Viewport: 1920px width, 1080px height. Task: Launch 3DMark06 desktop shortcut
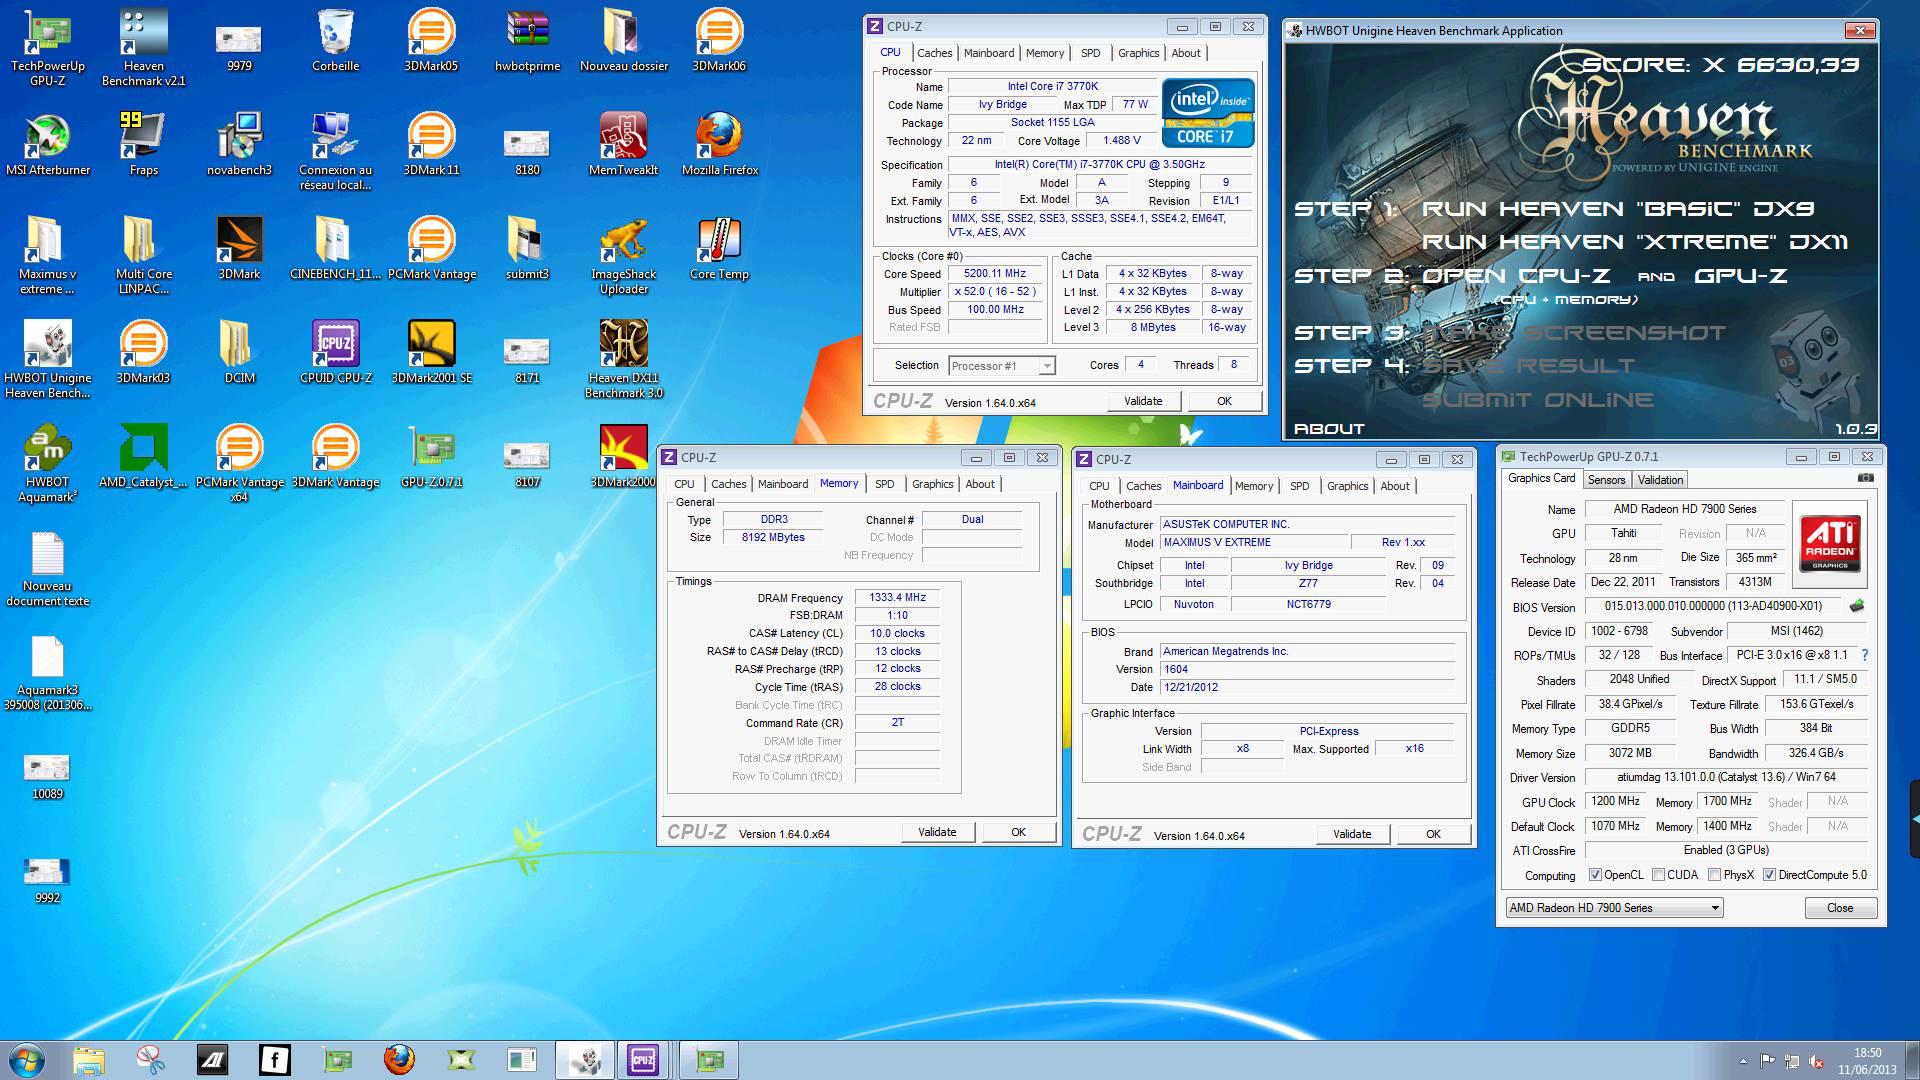[719, 40]
